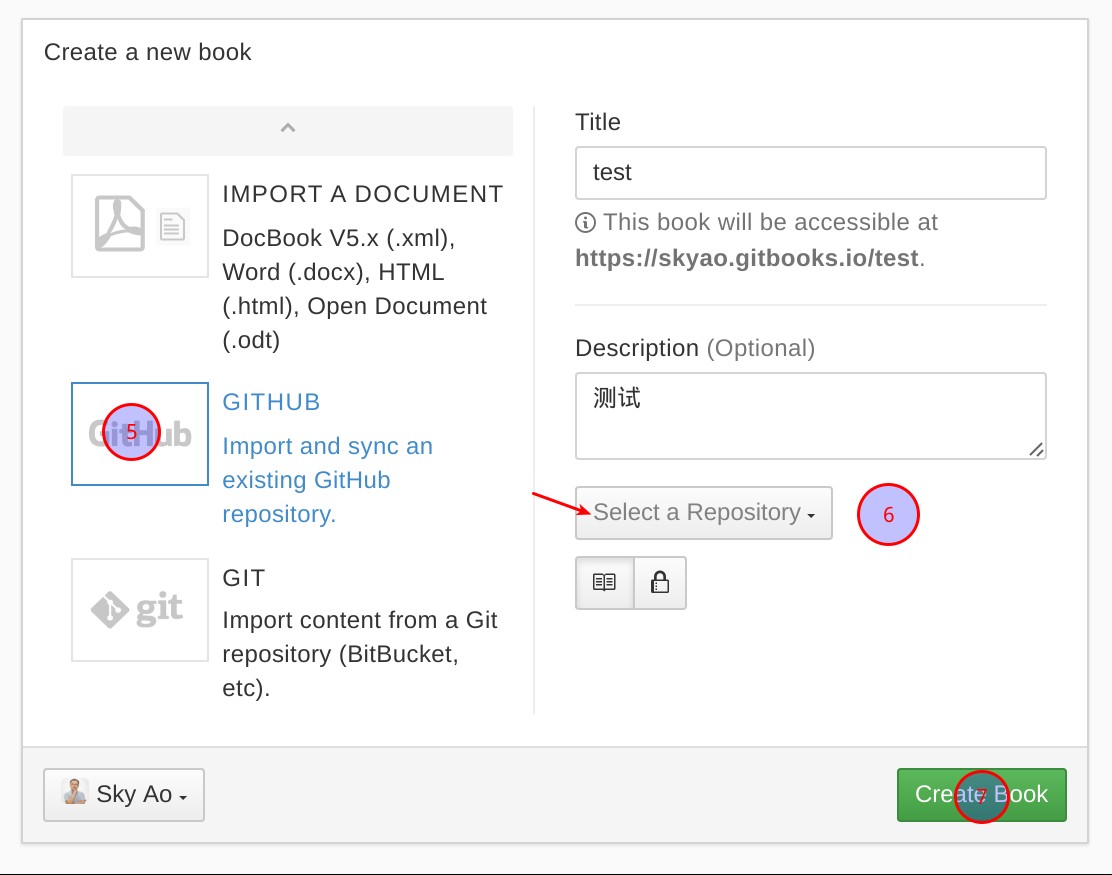Click inside the Title text field

coord(810,173)
